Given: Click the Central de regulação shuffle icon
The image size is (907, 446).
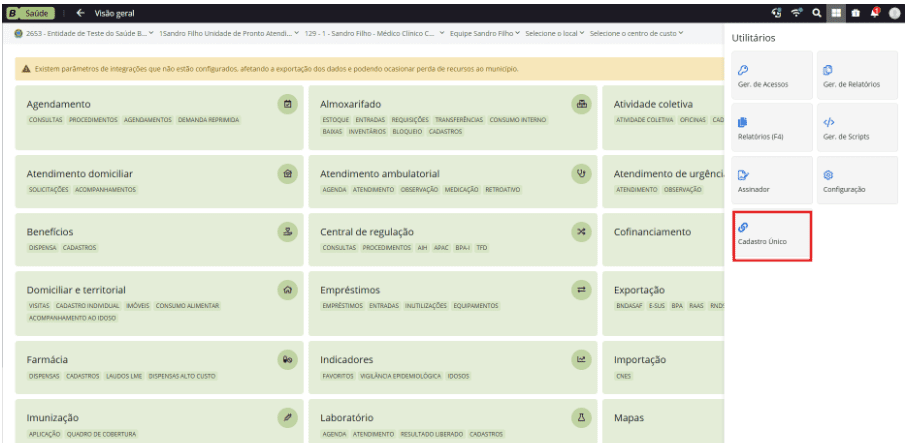Looking at the screenshot, I should coord(581,232).
